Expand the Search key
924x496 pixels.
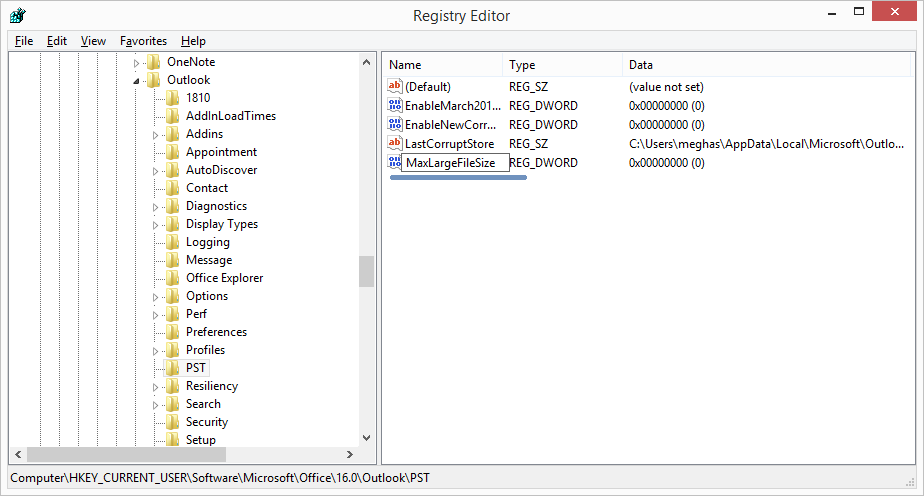[x=156, y=405]
